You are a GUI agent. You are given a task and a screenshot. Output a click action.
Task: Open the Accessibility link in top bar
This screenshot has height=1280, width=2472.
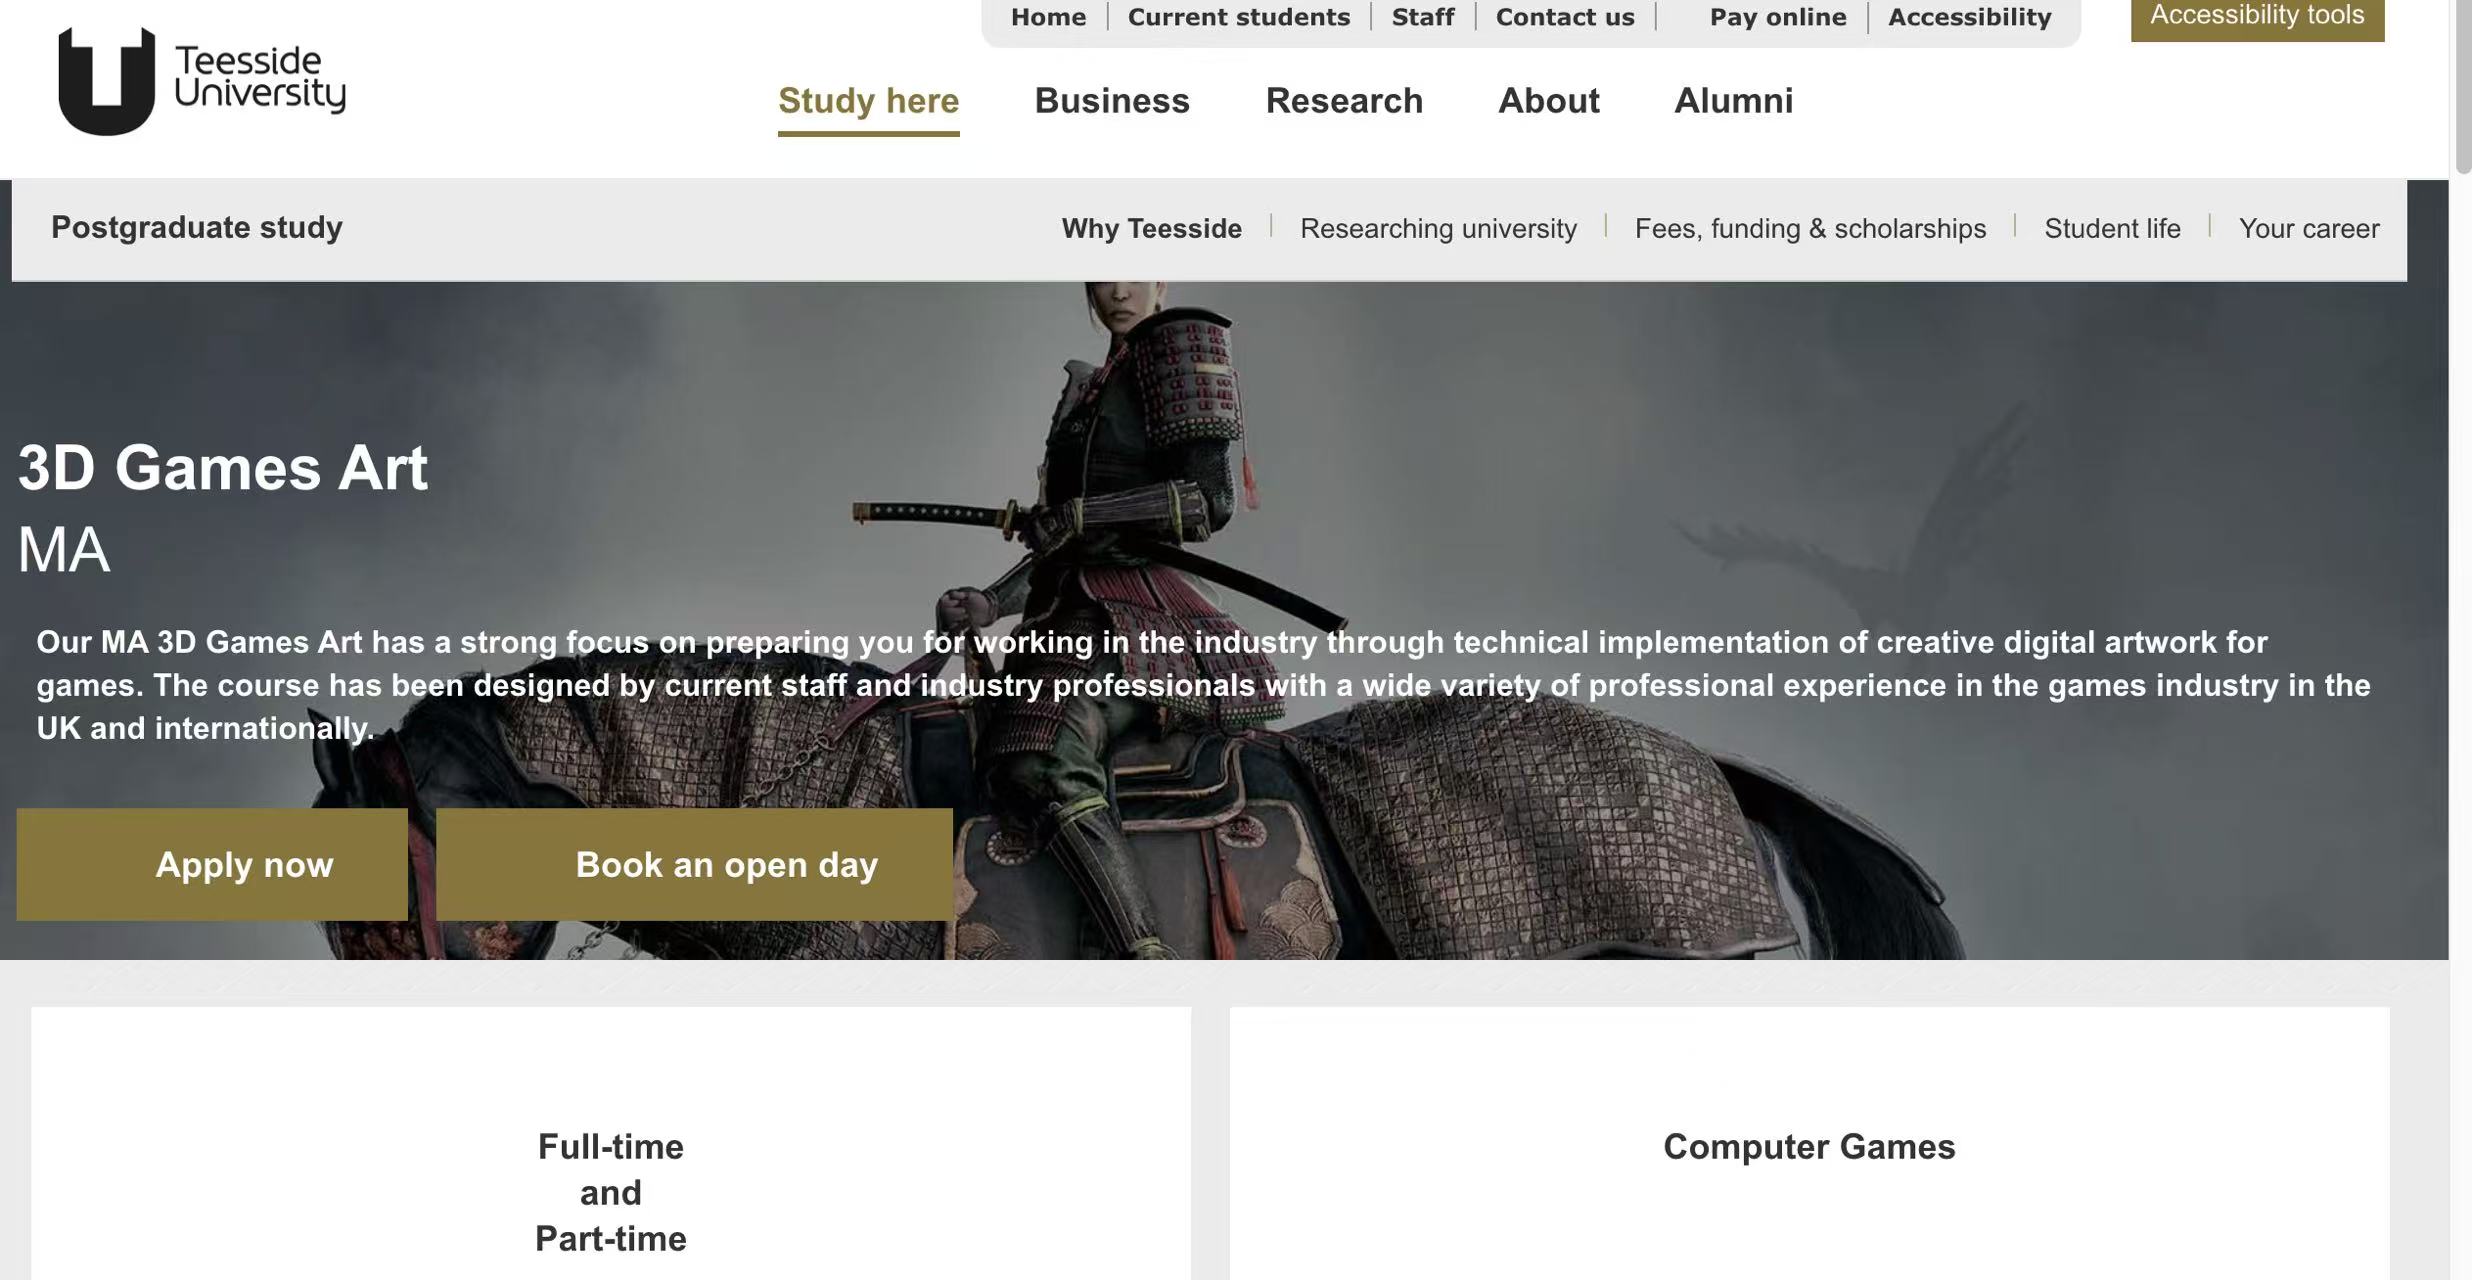click(1968, 17)
